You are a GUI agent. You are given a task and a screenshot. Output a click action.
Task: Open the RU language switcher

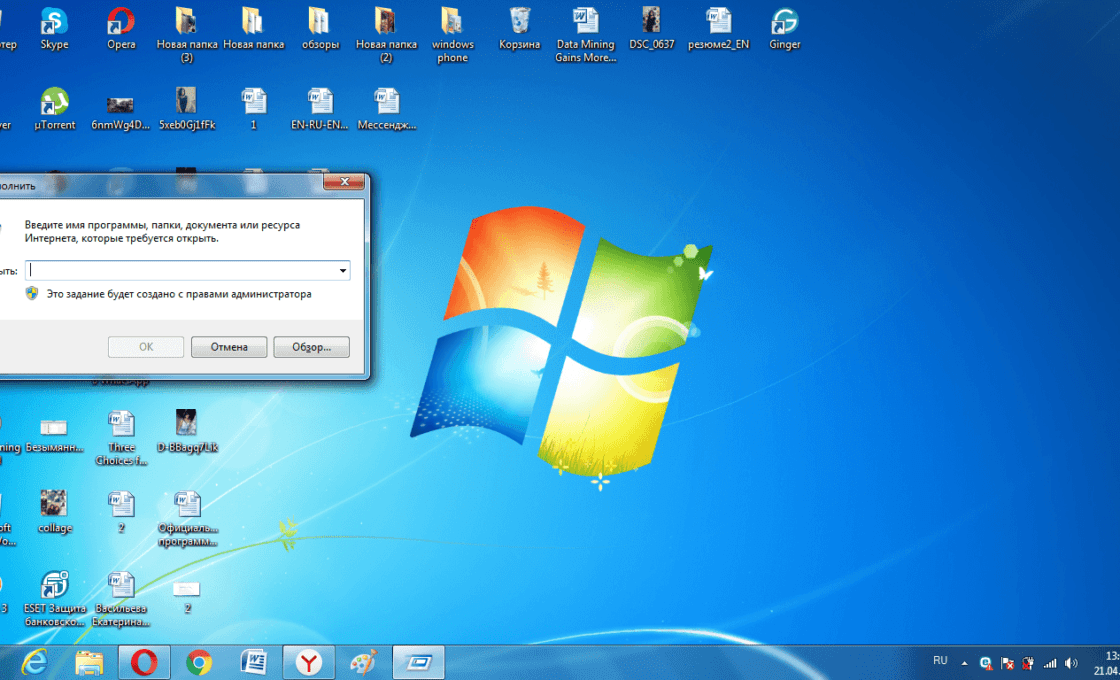coord(940,661)
